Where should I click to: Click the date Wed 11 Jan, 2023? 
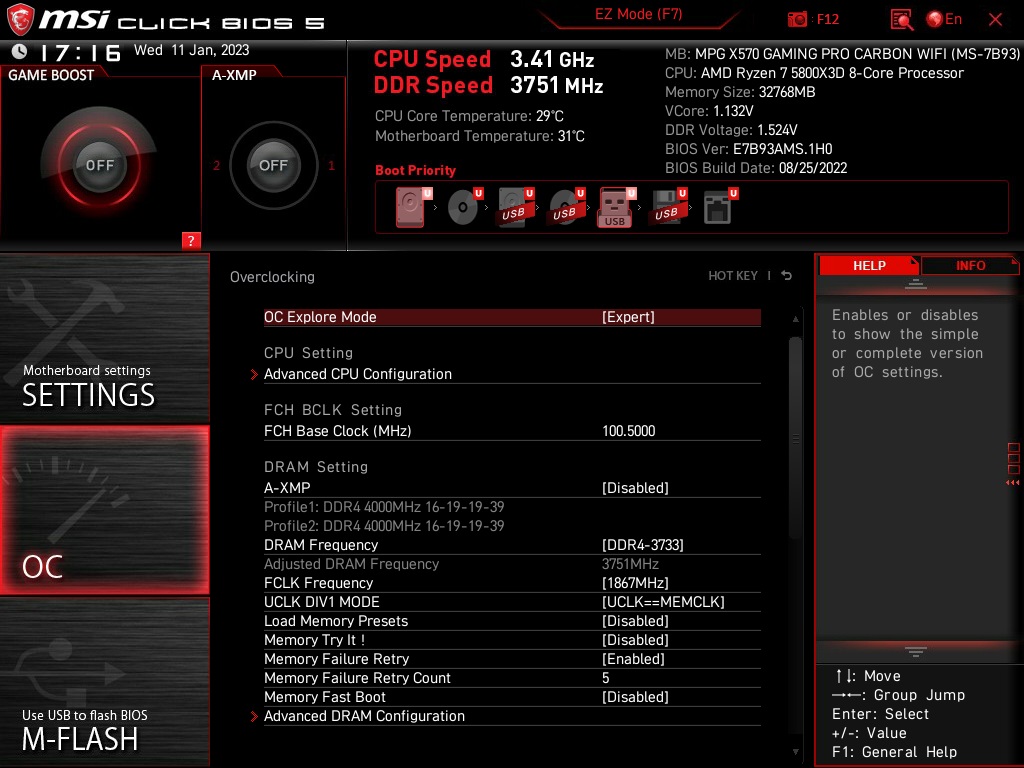click(x=191, y=50)
